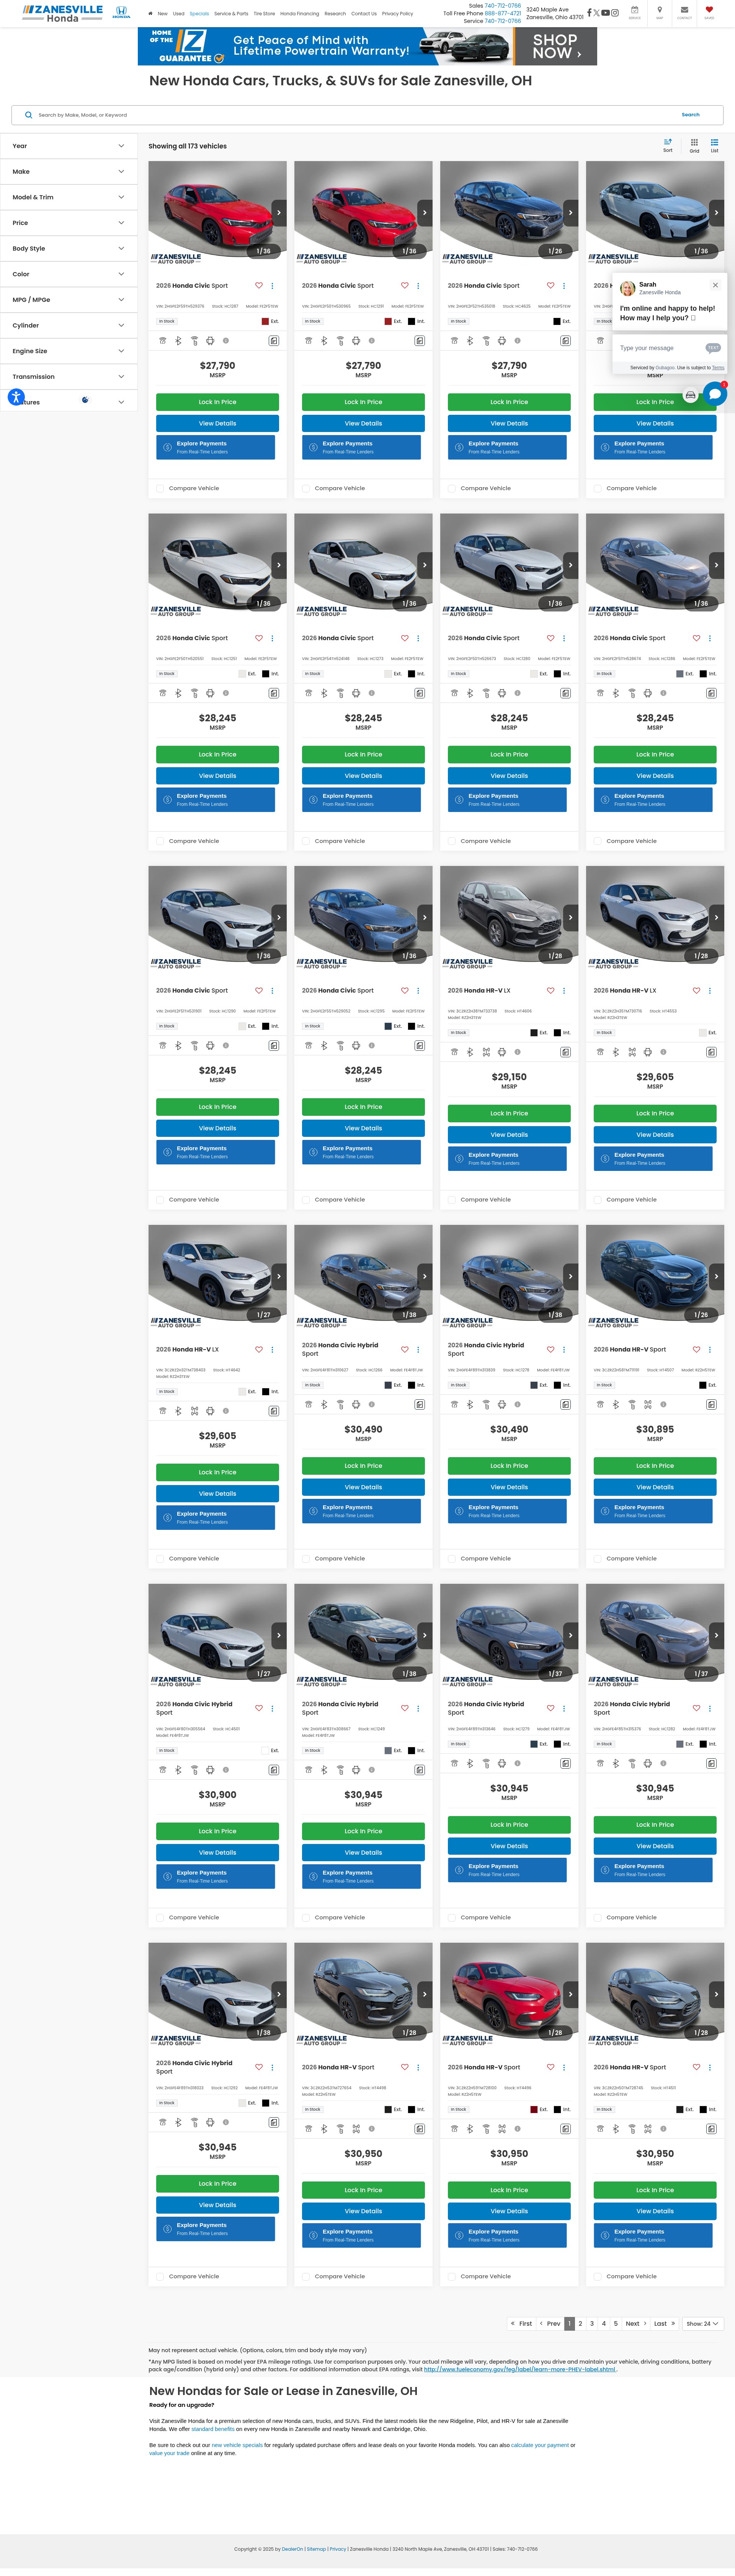Expand the Price filter
This screenshot has height=2576, width=735.
pos(68,223)
